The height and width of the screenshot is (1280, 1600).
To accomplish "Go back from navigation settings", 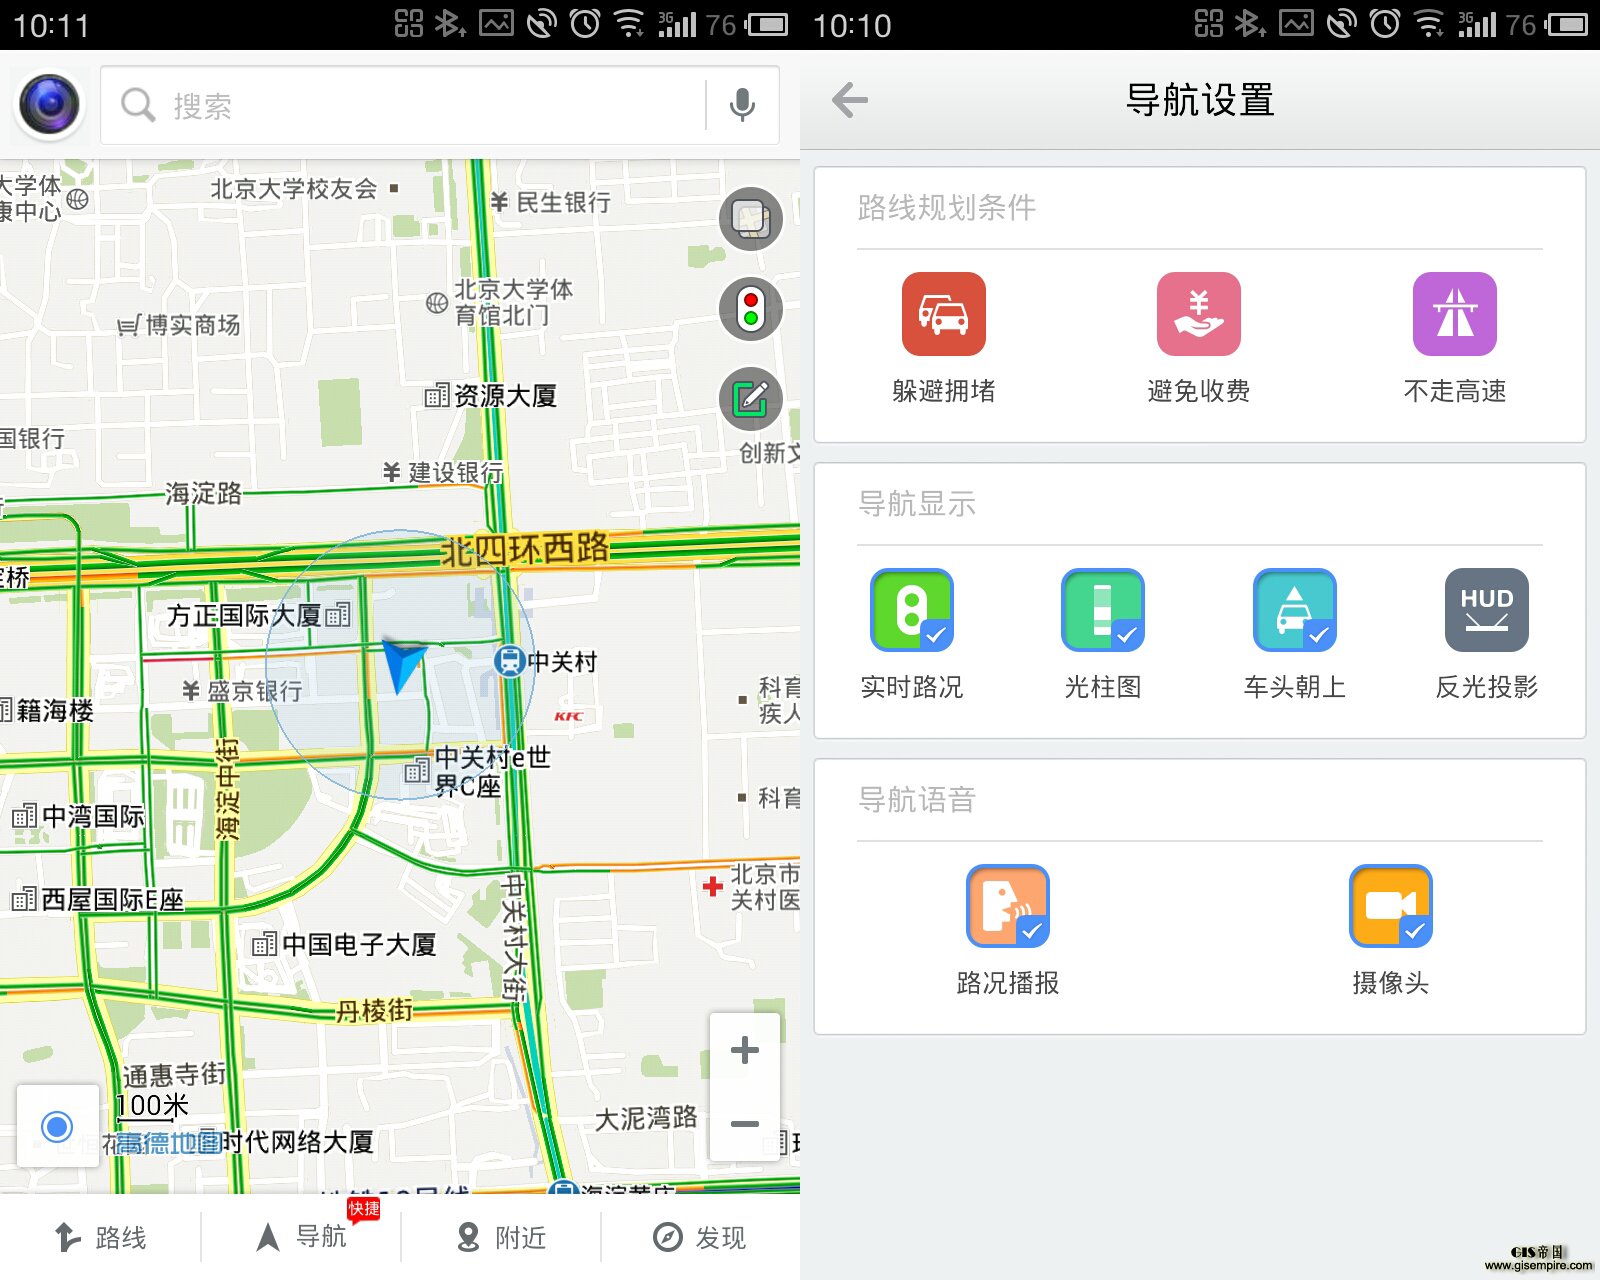I will pyautogui.click(x=850, y=100).
